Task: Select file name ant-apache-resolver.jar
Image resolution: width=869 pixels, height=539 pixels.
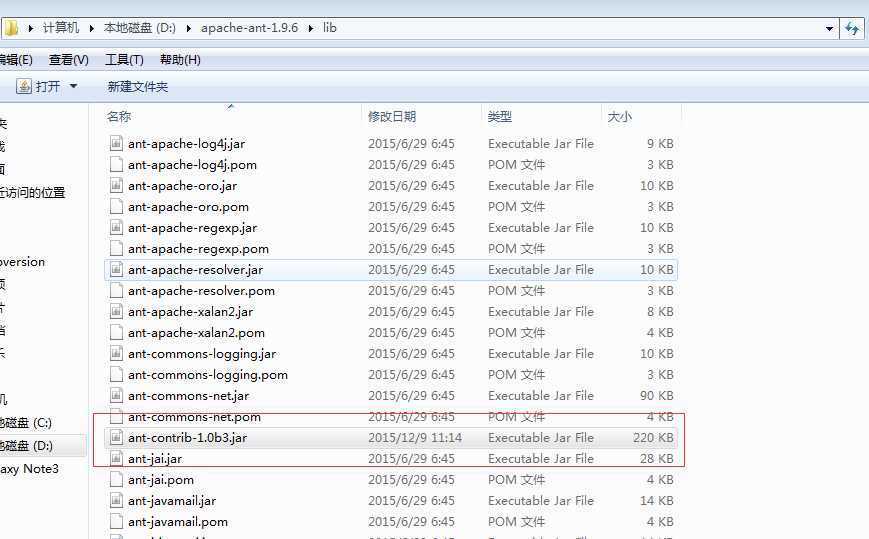Action: pyautogui.click(x=196, y=270)
